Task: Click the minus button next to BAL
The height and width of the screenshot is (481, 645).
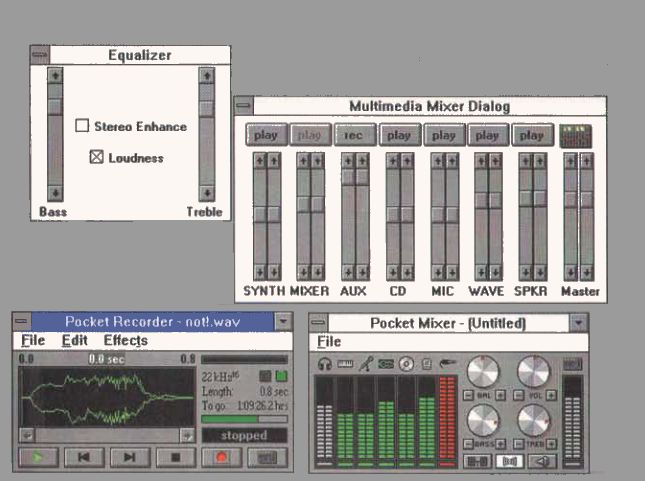Action: click(468, 395)
